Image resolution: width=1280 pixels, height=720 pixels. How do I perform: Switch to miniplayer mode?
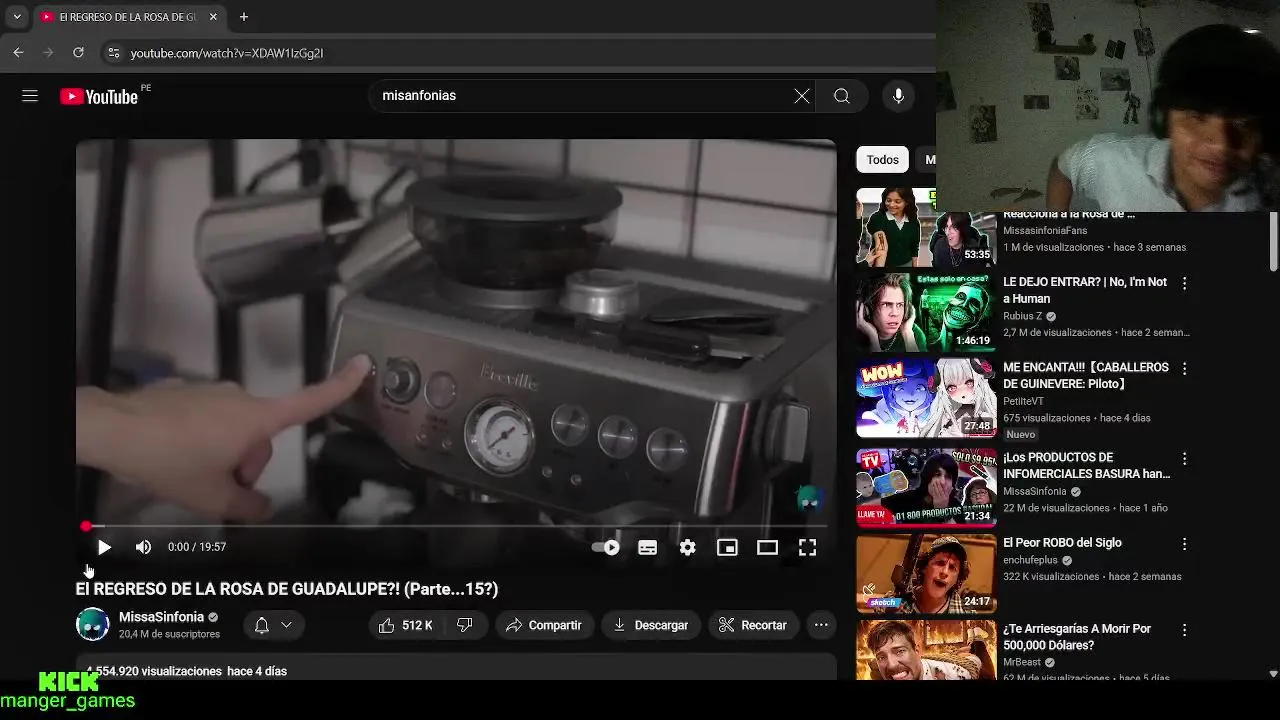click(727, 547)
